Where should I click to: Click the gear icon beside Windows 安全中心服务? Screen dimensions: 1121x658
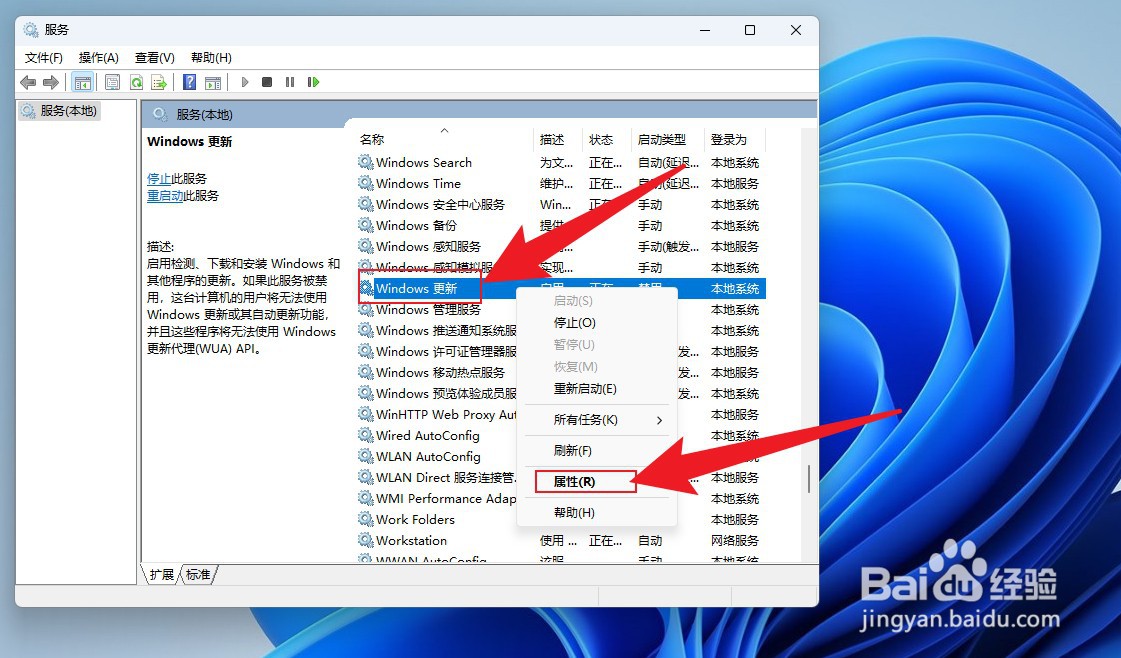[366, 205]
